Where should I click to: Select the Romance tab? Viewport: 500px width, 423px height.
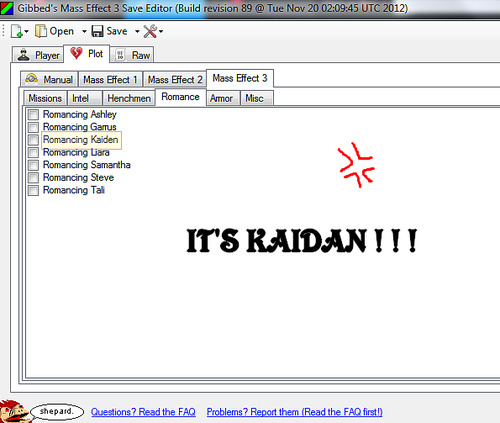(180, 97)
